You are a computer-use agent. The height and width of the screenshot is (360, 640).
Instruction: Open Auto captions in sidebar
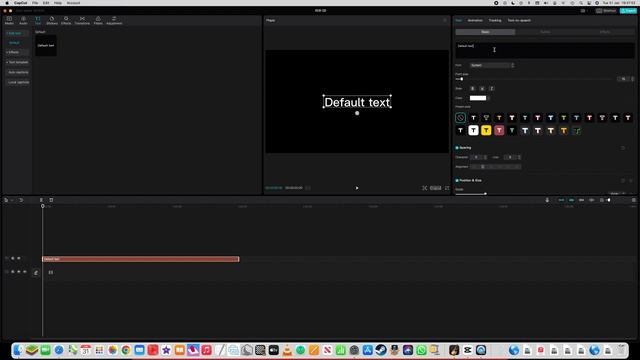pyautogui.click(x=18, y=72)
